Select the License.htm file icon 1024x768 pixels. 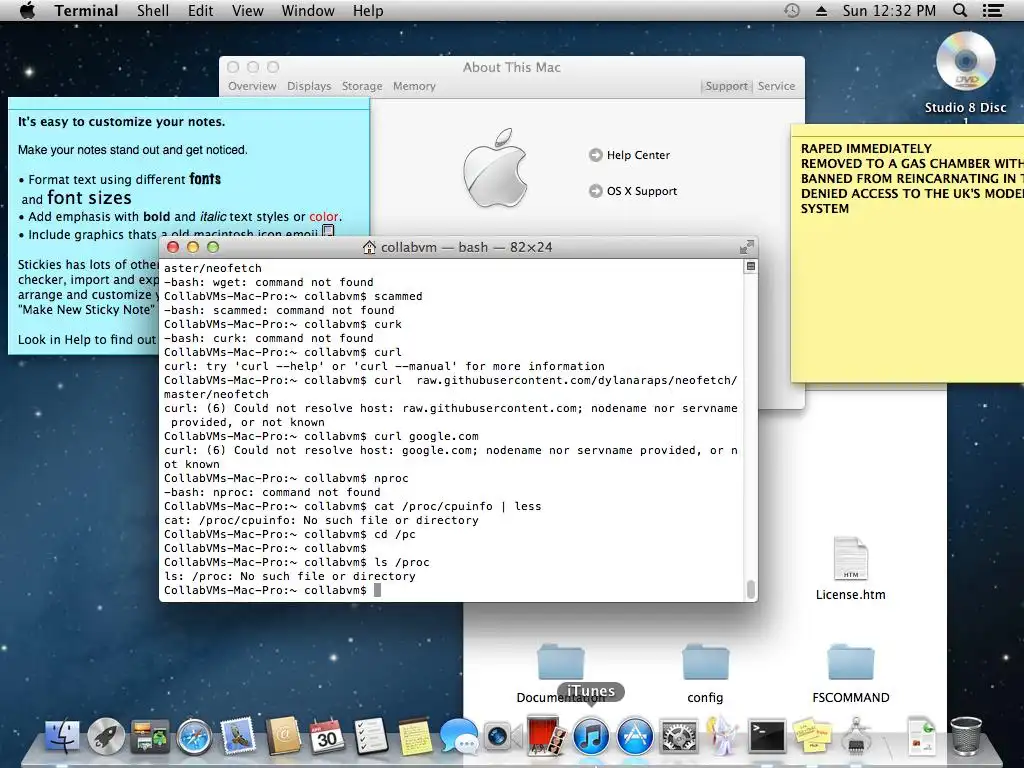[850, 558]
